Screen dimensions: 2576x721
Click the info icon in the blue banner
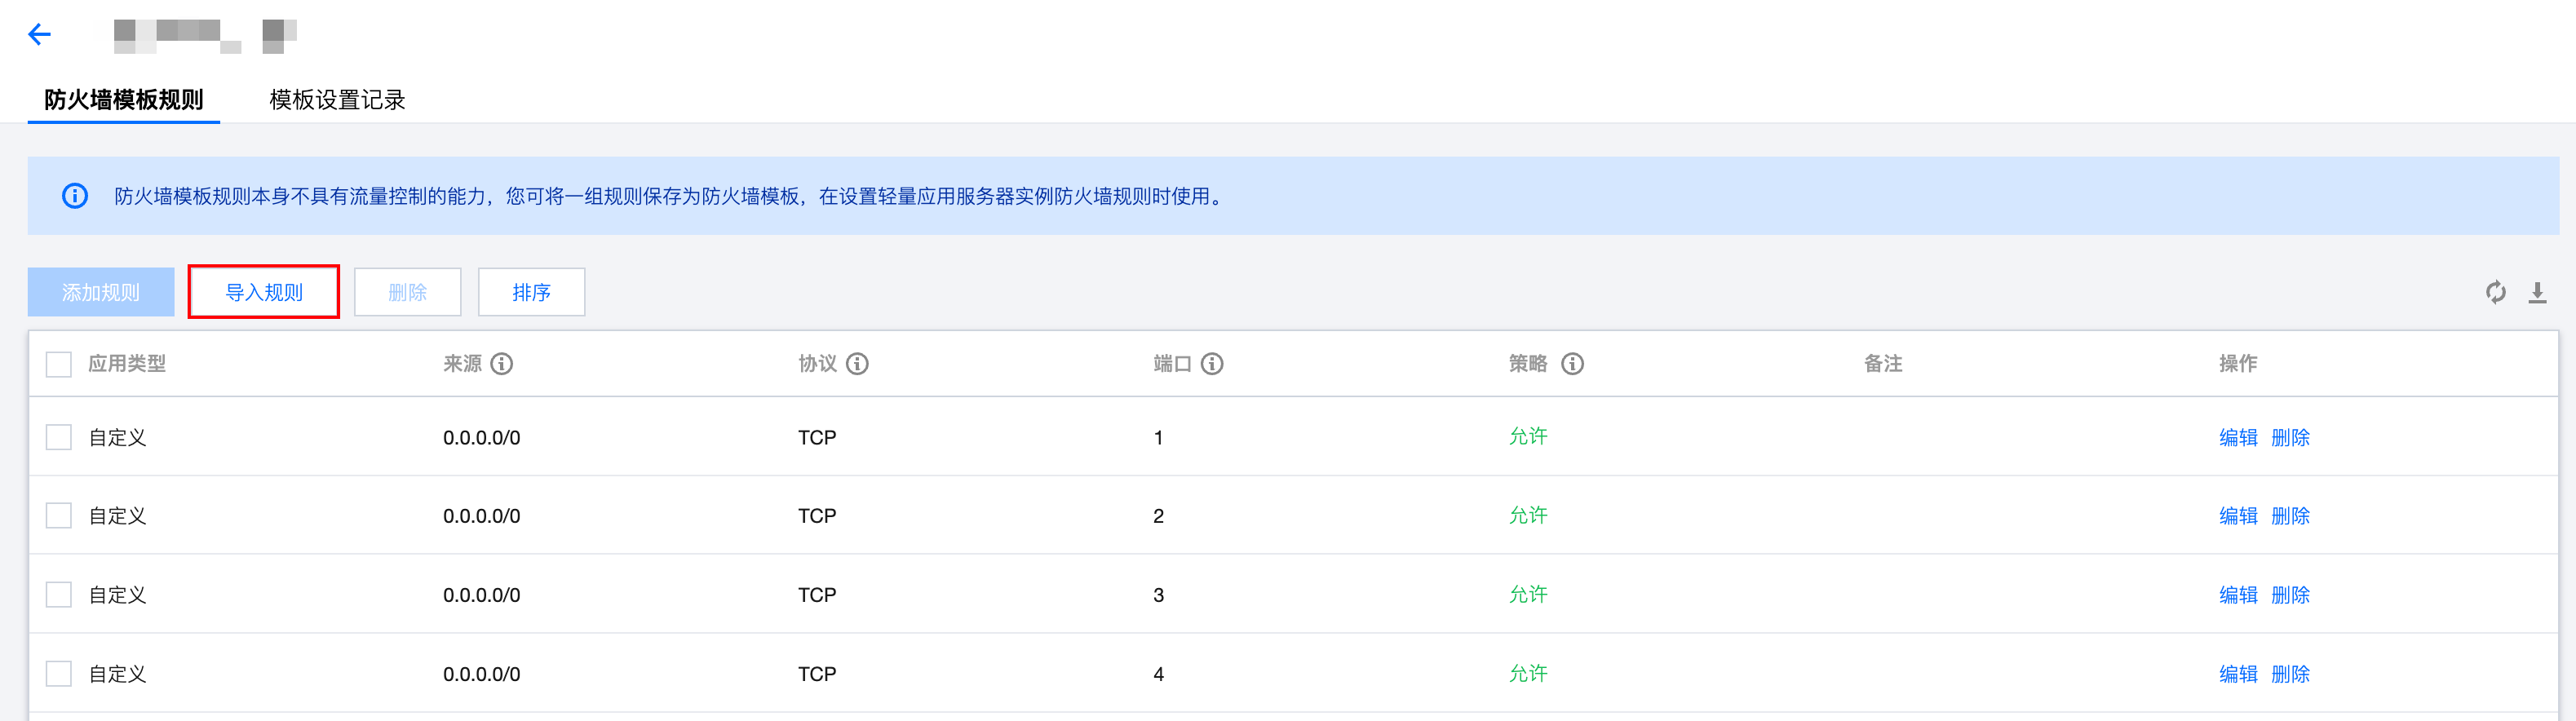75,196
